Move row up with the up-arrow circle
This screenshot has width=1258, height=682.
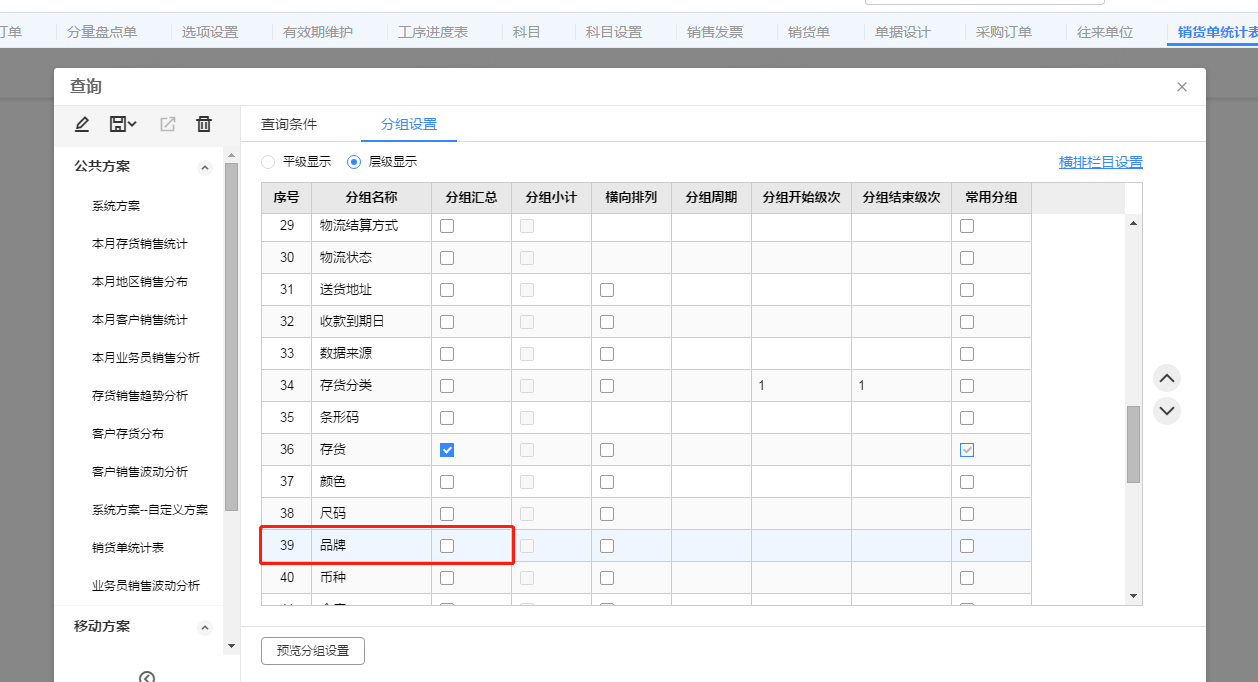pyautogui.click(x=1167, y=379)
